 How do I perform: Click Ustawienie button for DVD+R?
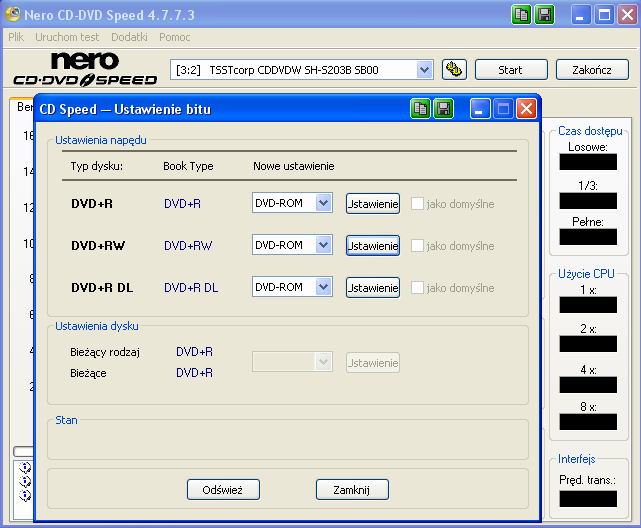pos(373,204)
